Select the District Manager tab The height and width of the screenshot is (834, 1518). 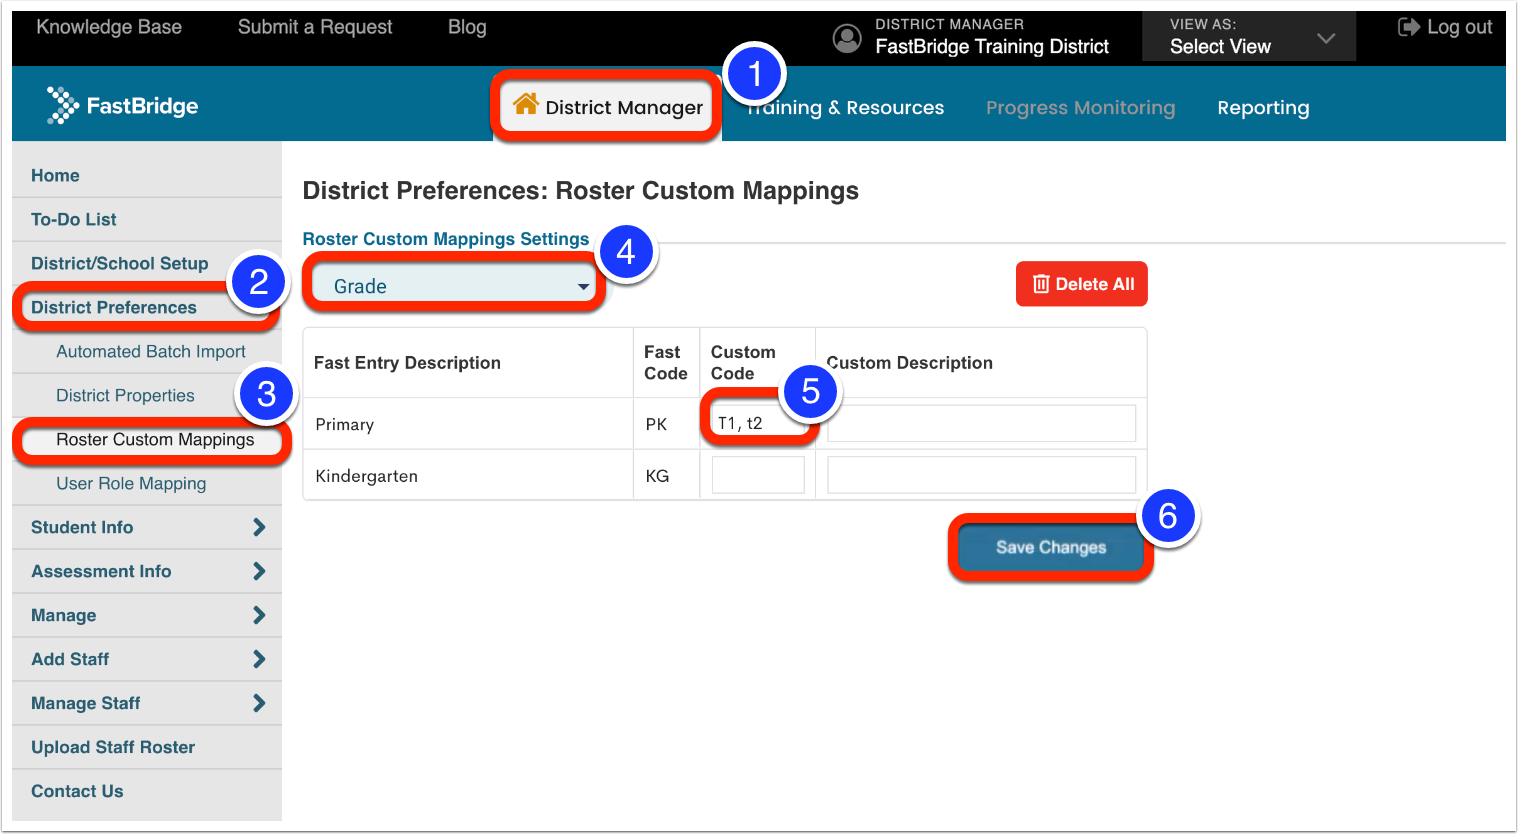coord(607,106)
